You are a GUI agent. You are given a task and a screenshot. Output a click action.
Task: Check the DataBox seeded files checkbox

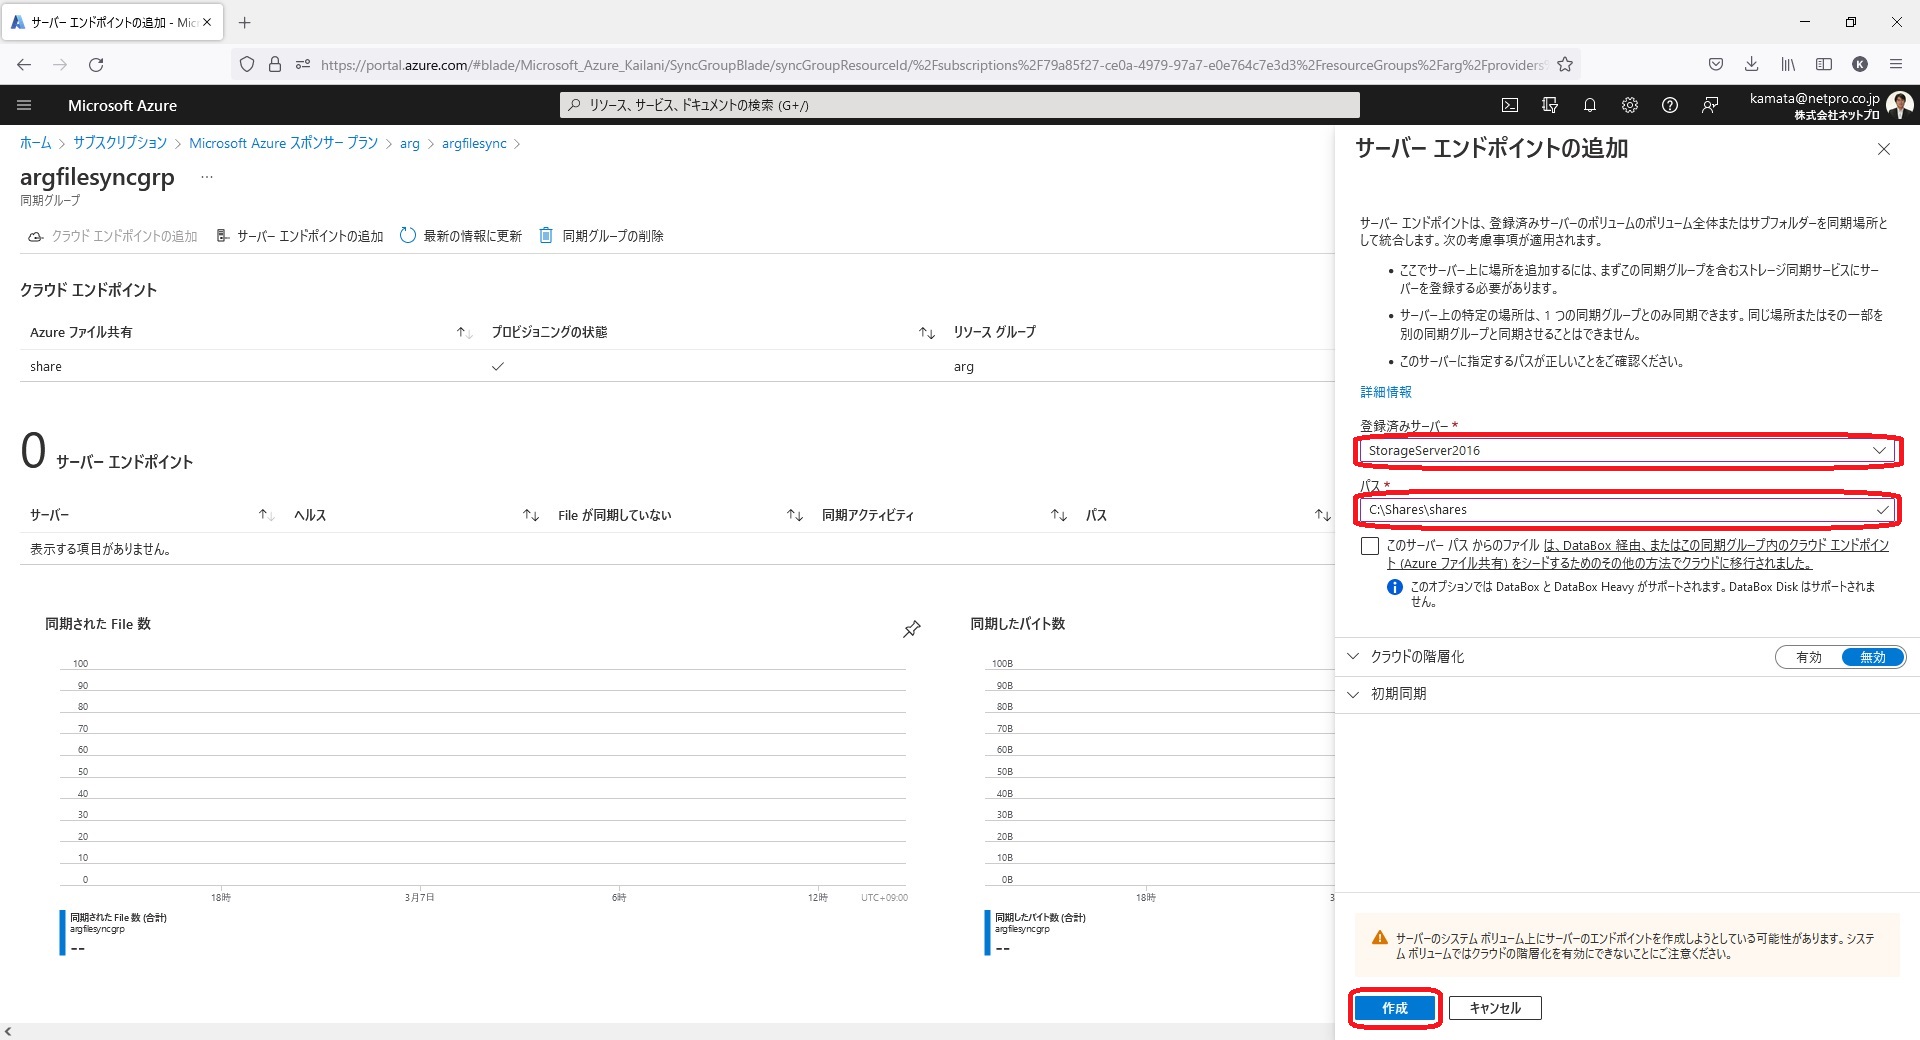click(1370, 546)
